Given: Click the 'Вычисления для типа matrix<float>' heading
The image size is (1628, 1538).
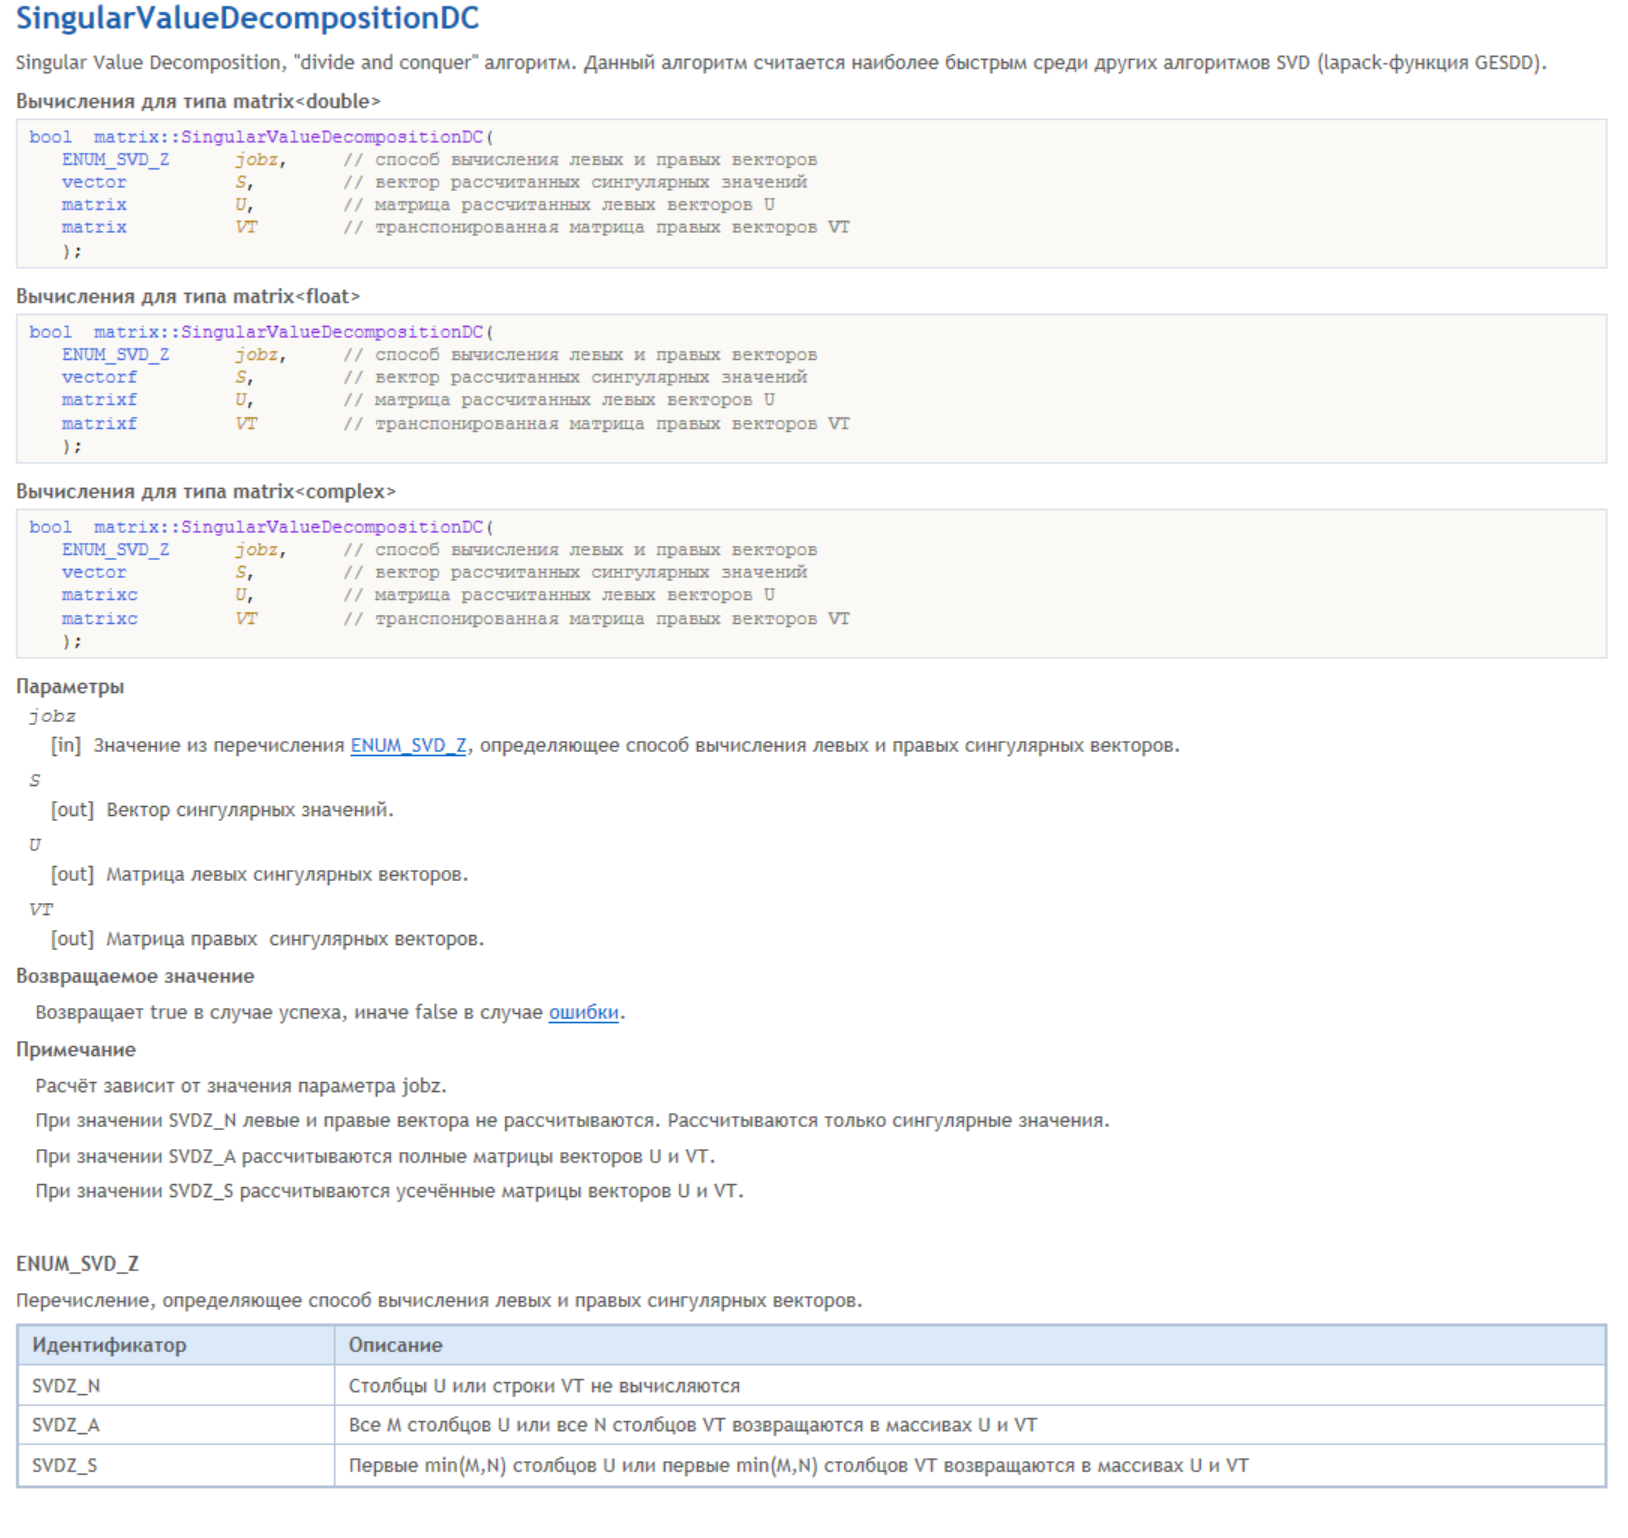Looking at the screenshot, I should pyautogui.click(x=188, y=297).
